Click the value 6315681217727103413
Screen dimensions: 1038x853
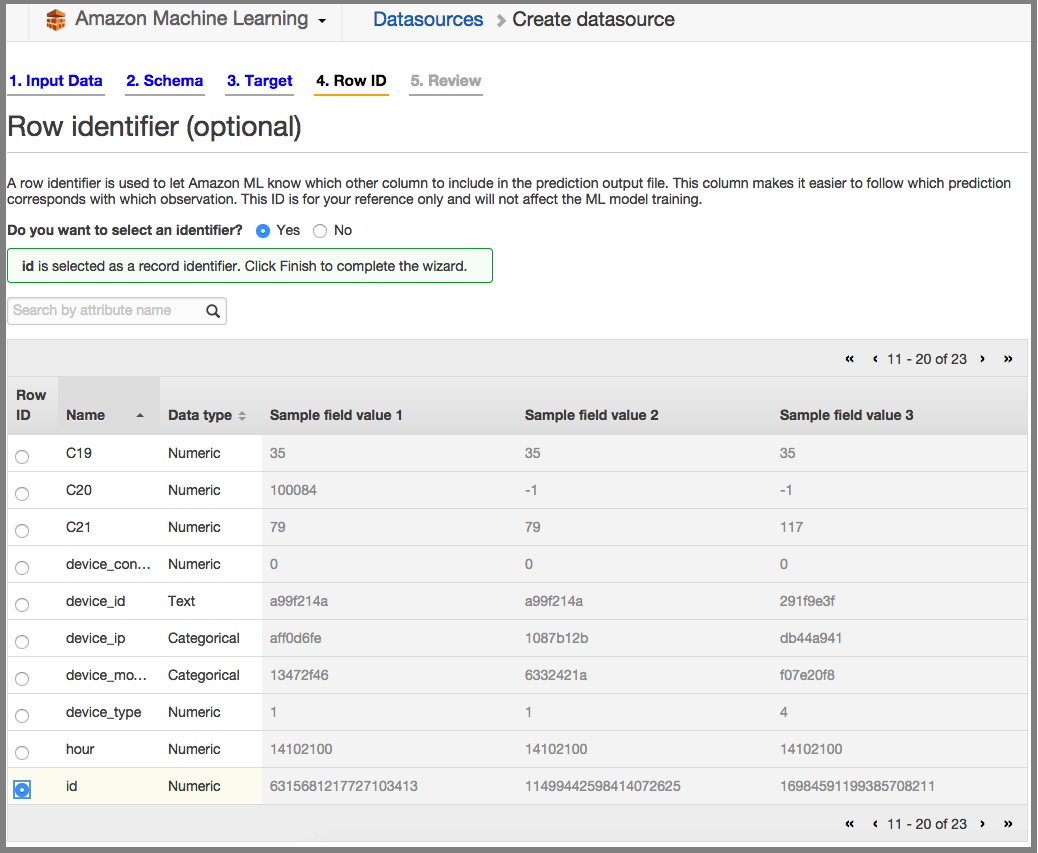344,786
